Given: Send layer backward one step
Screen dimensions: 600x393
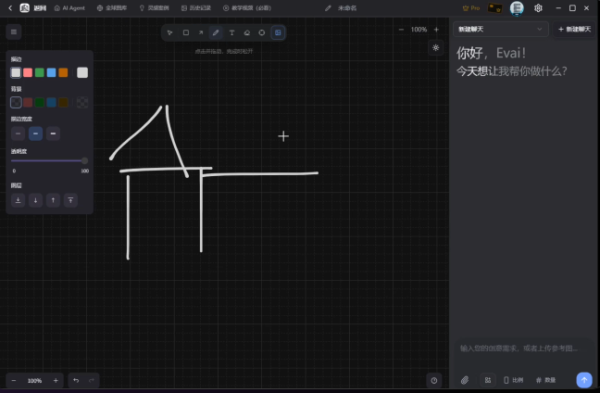Looking at the screenshot, I should [36, 200].
